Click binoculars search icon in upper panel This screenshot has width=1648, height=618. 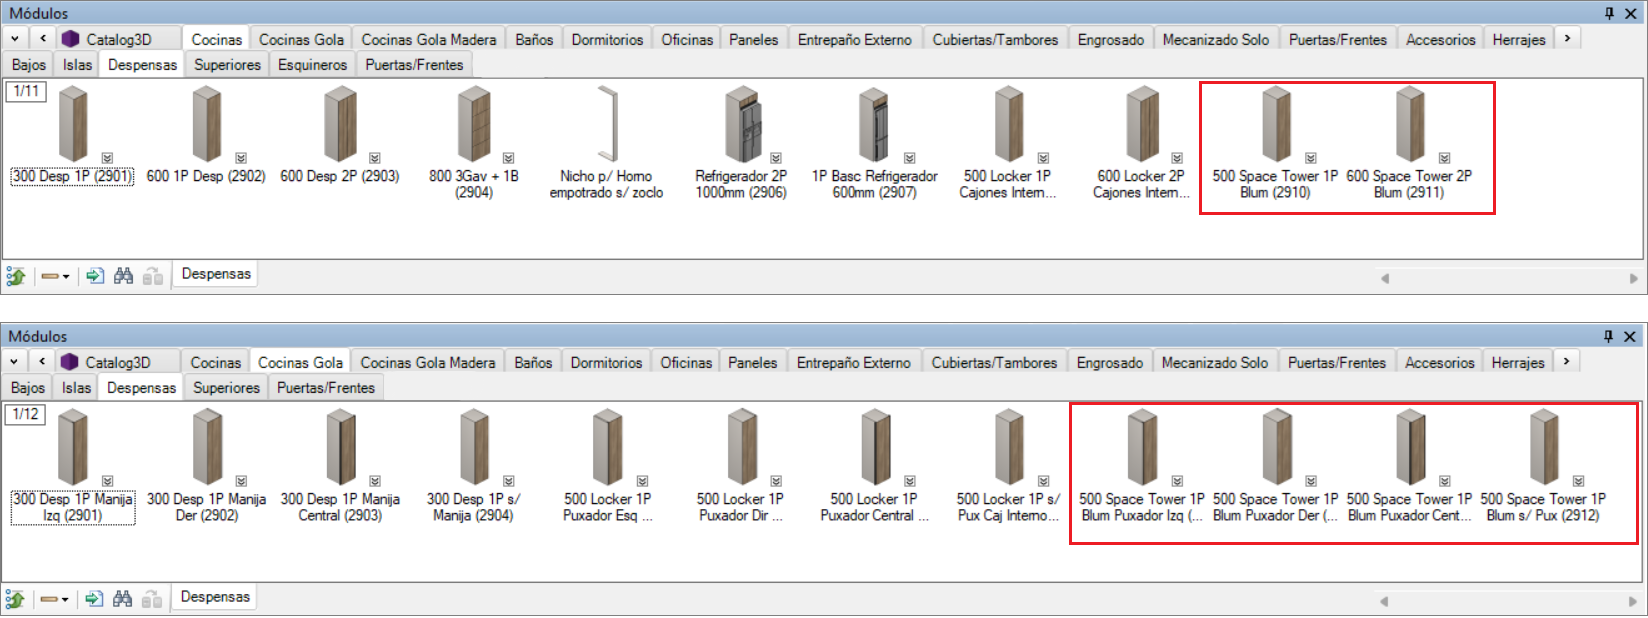point(123,276)
